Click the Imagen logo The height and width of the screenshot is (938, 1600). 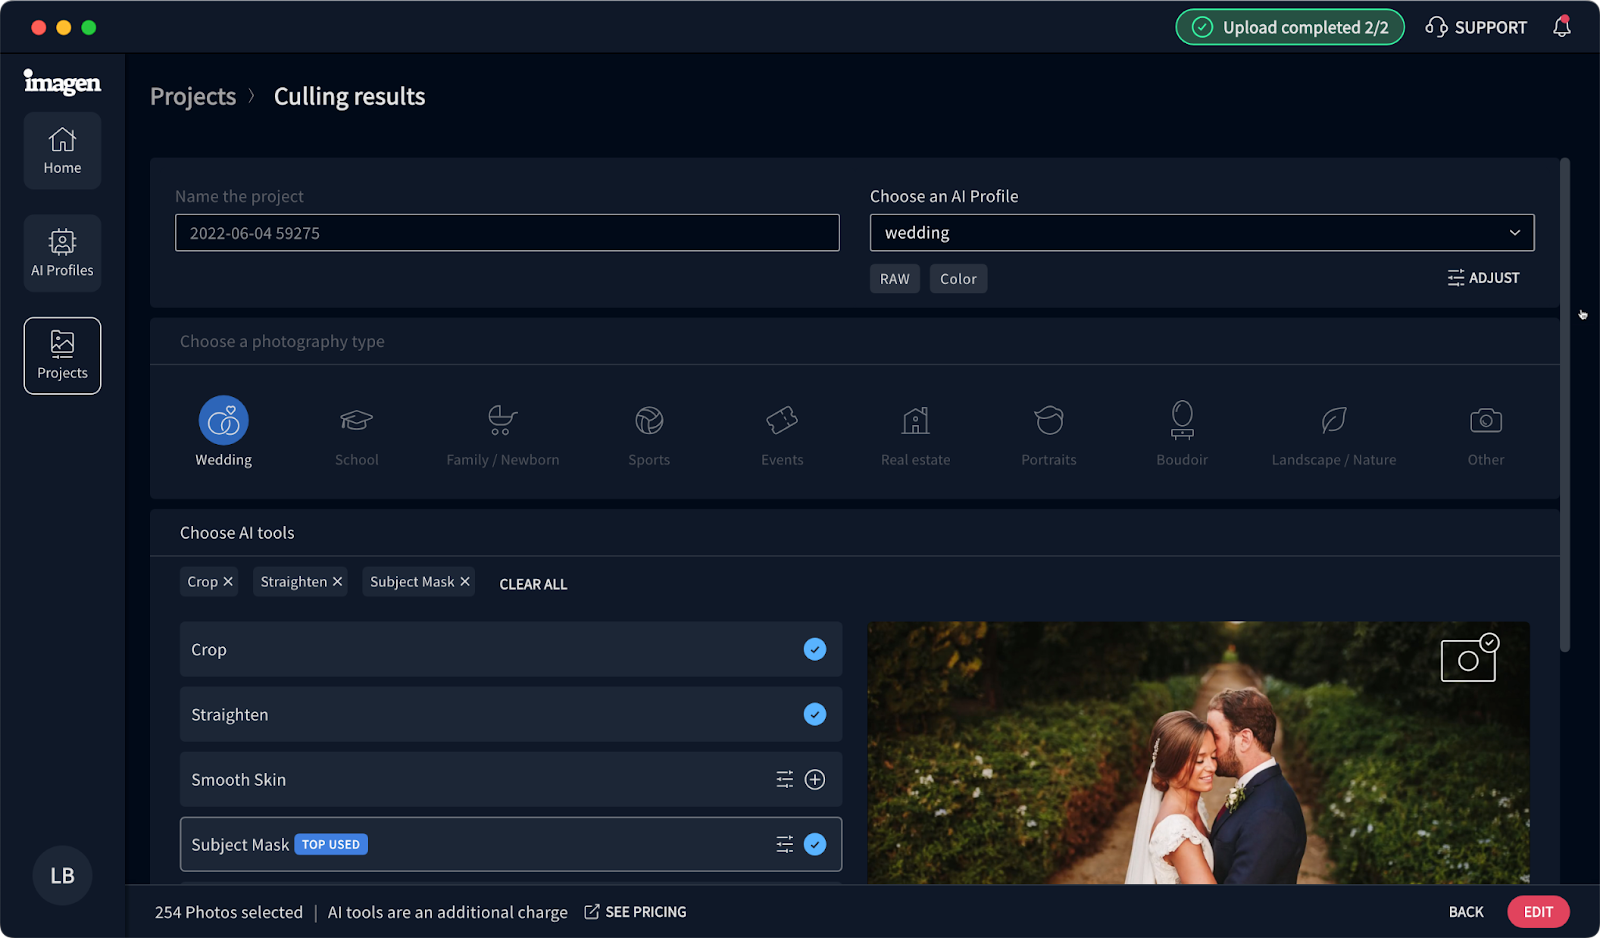tap(62, 82)
